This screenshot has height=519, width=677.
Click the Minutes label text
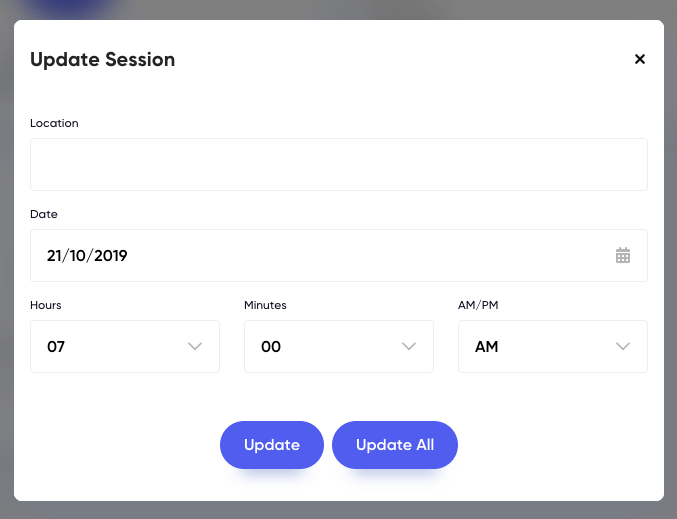click(265, 305)
